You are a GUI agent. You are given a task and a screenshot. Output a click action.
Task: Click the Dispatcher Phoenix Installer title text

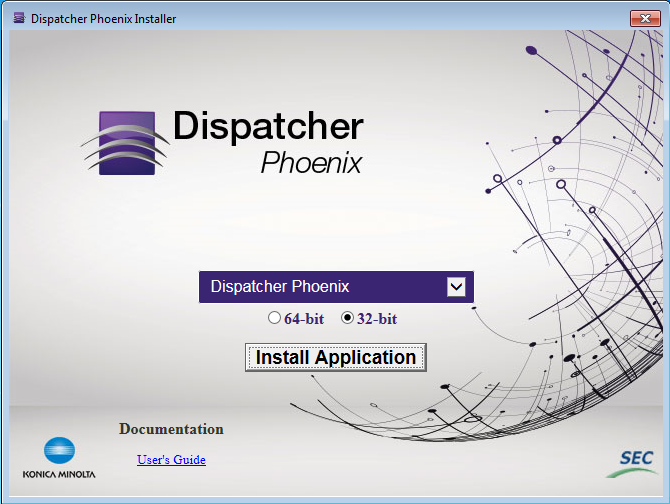pyautogui.click(x=104, y=19)
